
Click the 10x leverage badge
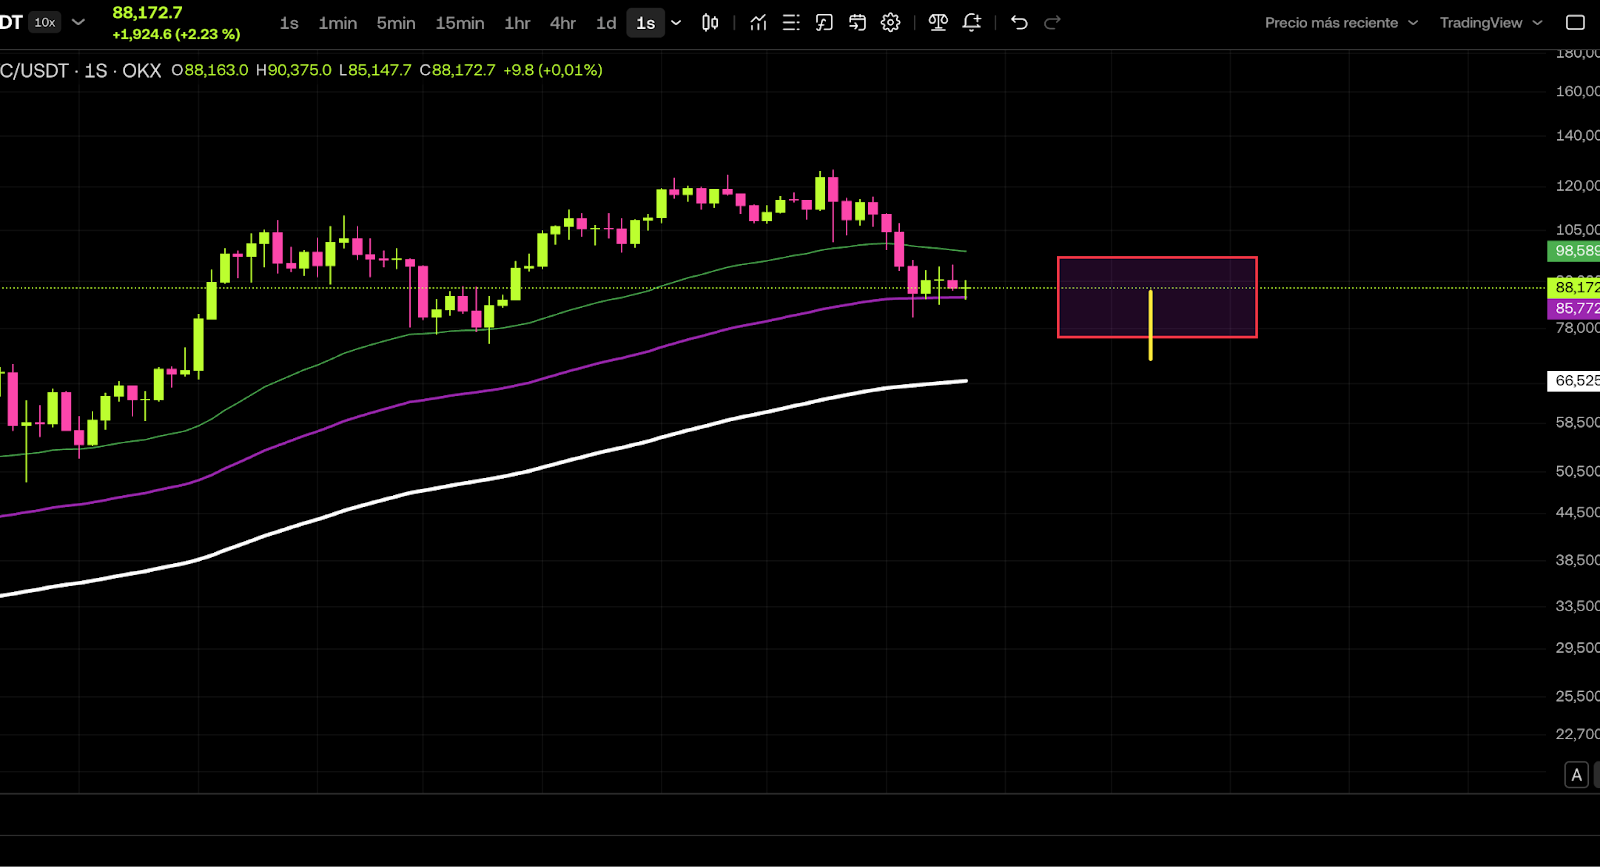point(45,22)
